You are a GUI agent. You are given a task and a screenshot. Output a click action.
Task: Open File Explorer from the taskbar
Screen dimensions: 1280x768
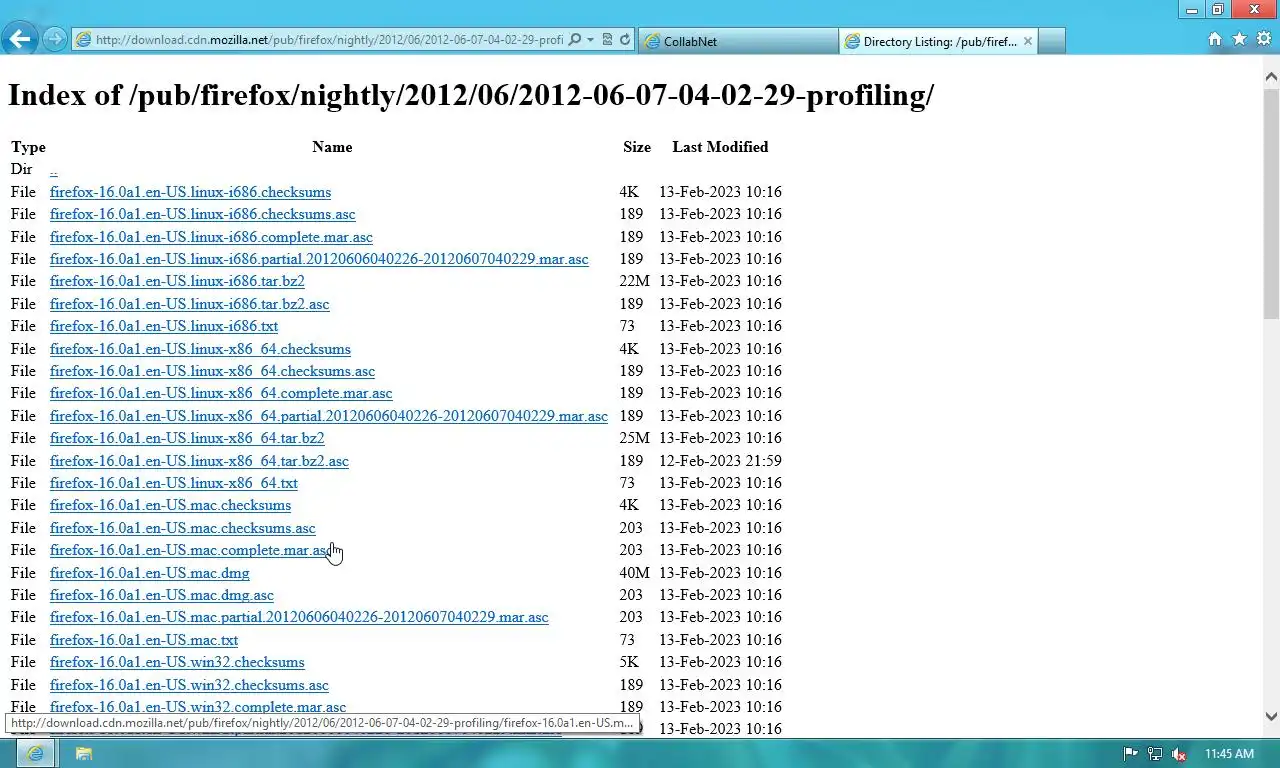coord(84,753)
